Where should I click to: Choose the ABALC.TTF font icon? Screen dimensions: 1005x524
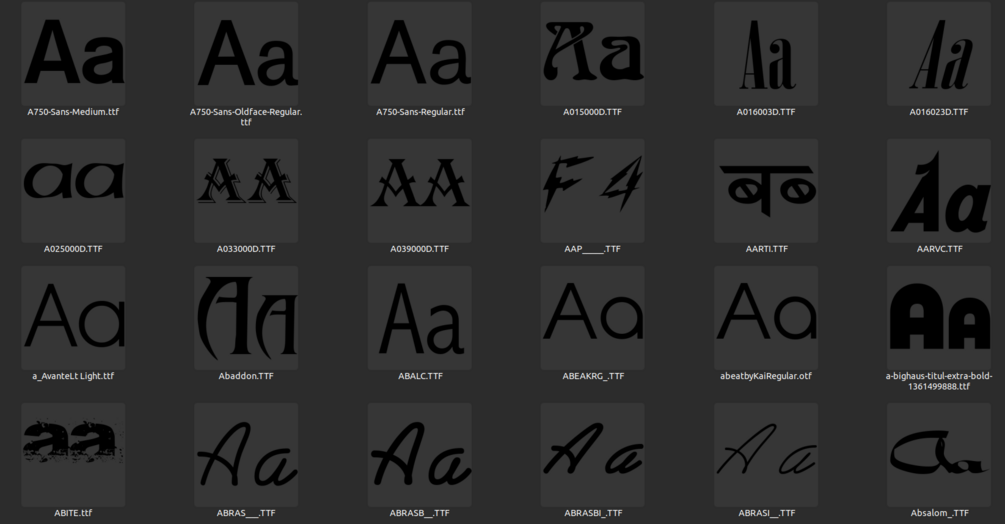[420, 318]
